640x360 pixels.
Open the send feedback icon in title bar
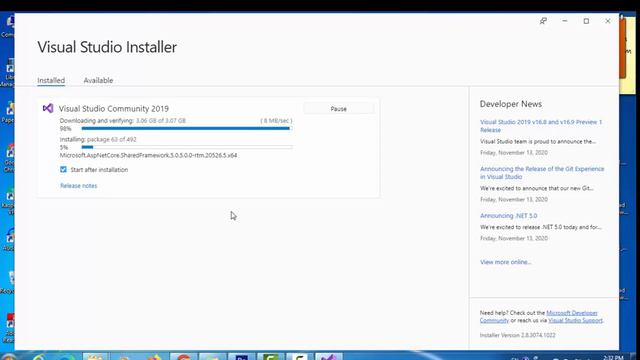543,21
